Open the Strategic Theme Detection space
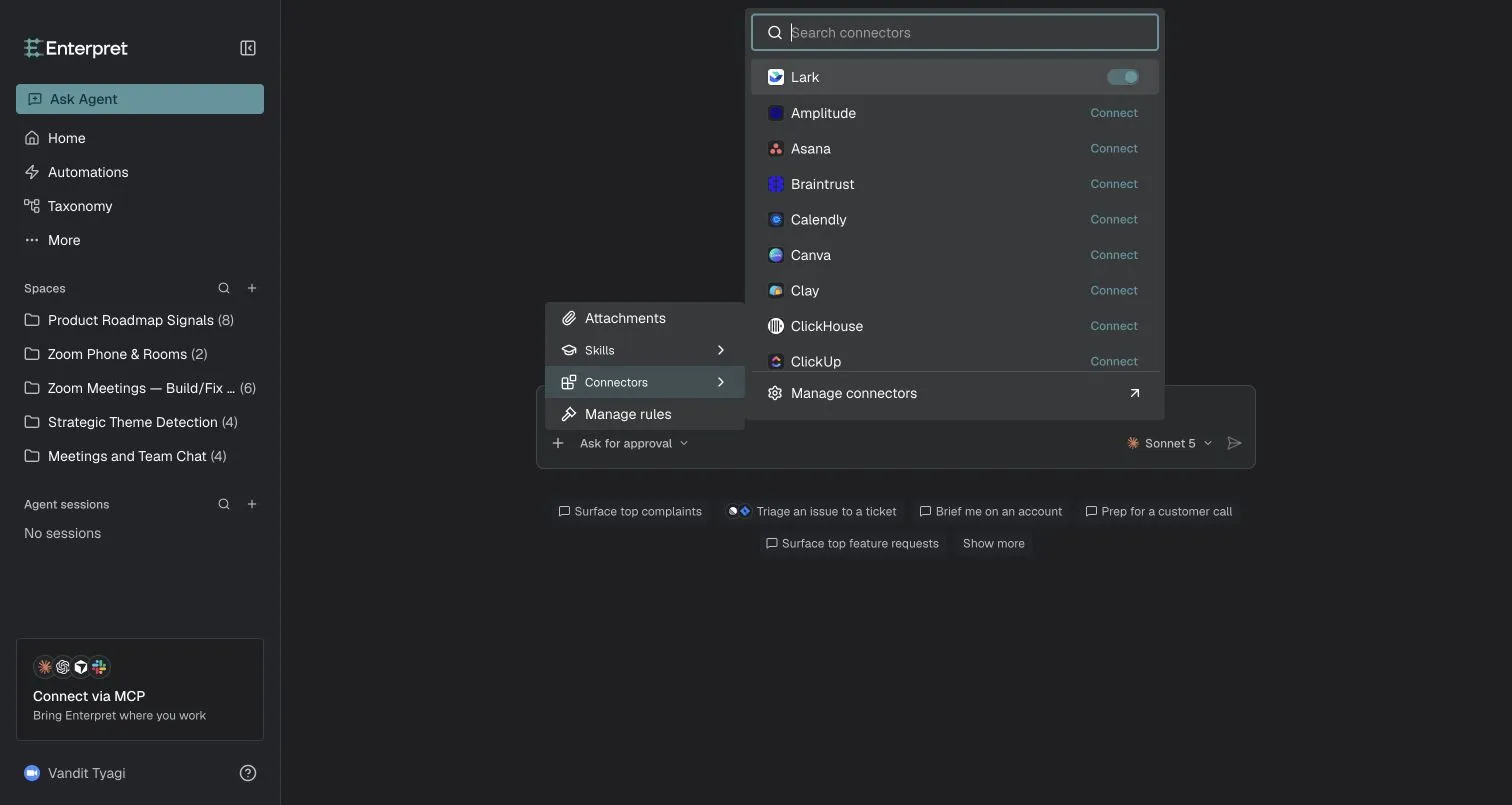1512x805 pixels. click(140, 422)
